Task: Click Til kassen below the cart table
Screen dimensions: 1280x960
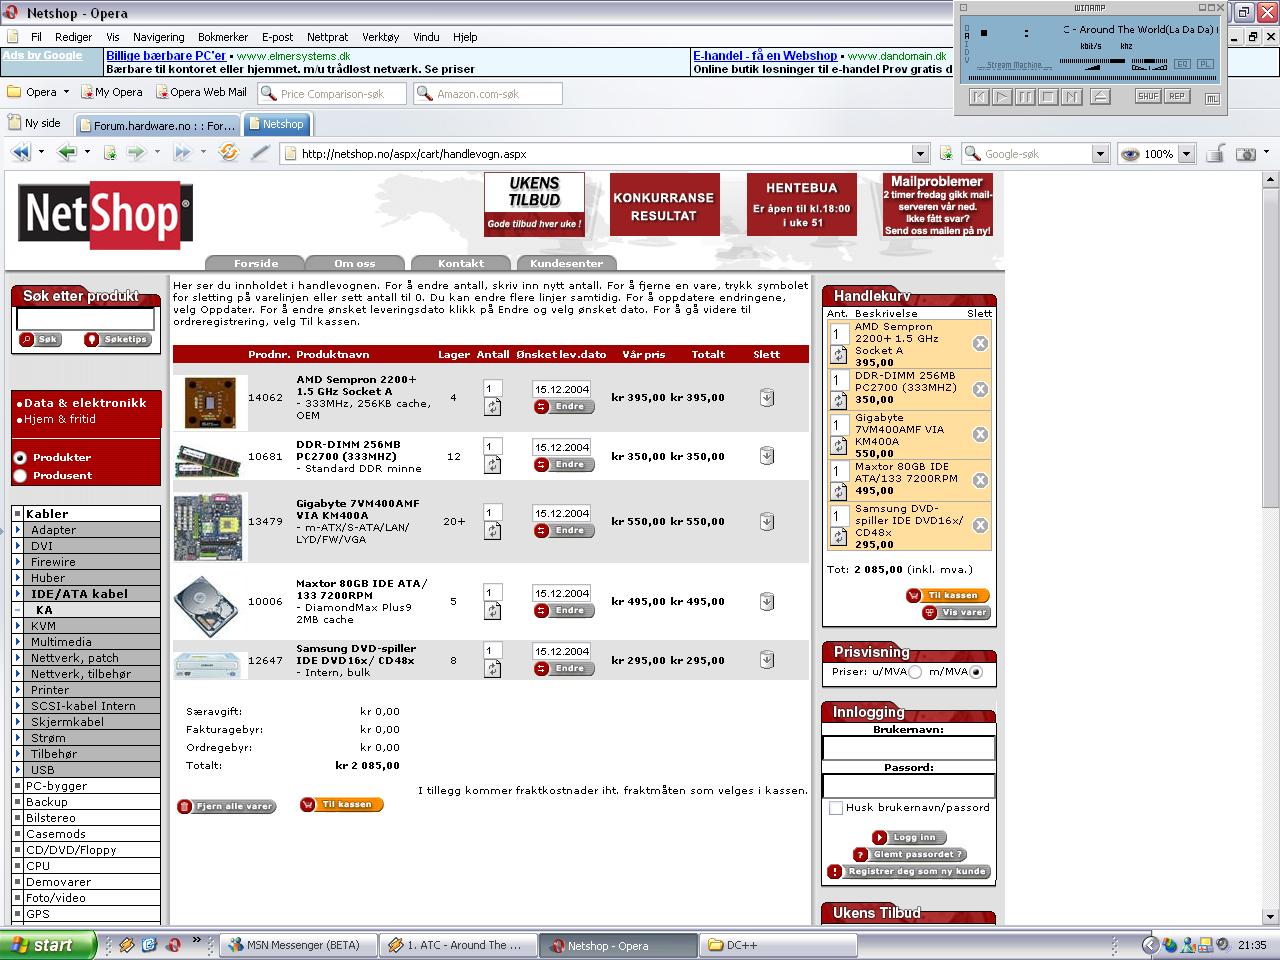Action: (340, 805)
